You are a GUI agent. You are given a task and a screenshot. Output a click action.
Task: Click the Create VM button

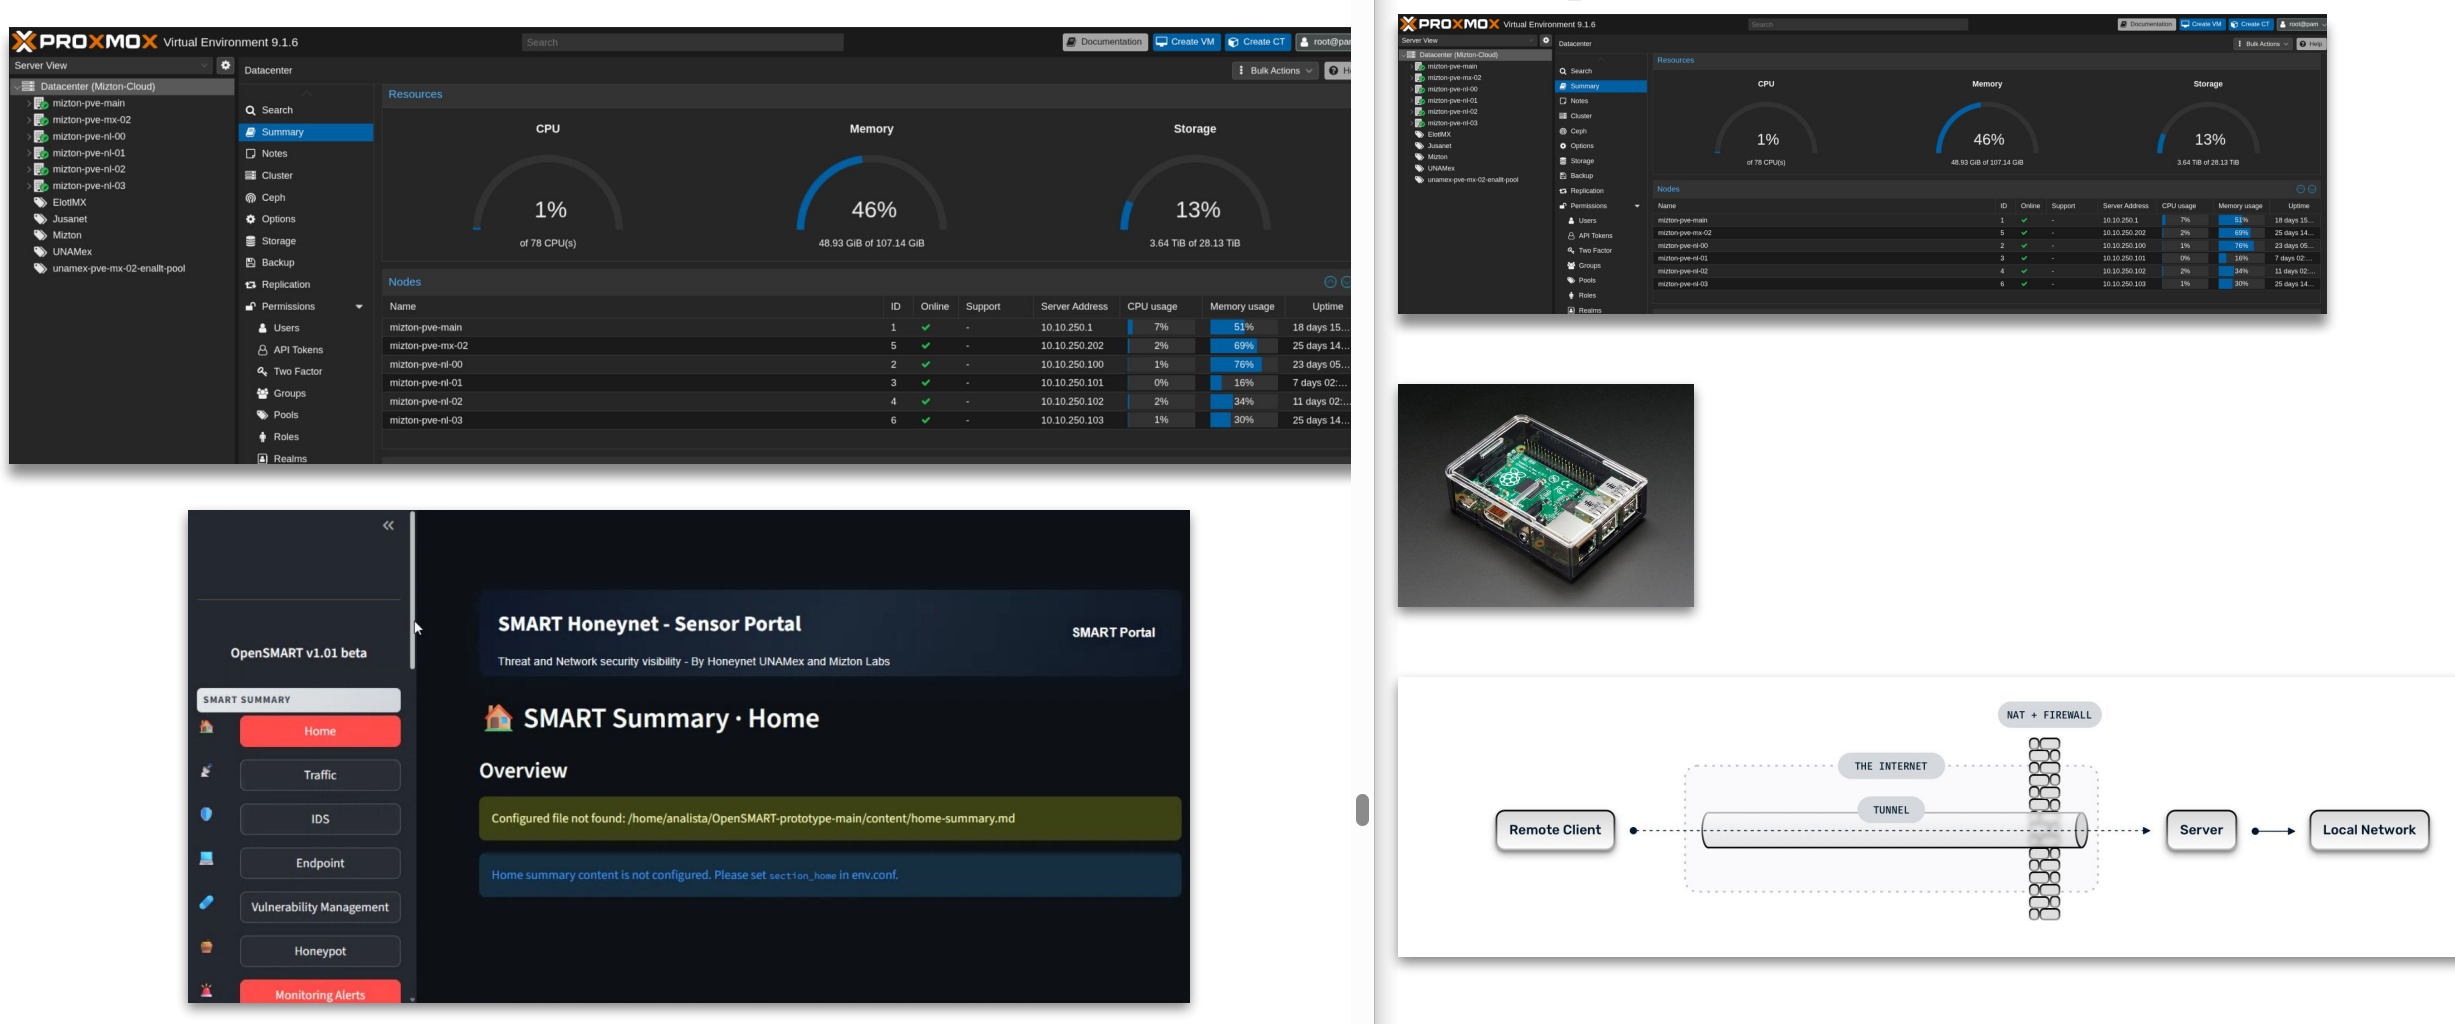tap(1185, 42)
